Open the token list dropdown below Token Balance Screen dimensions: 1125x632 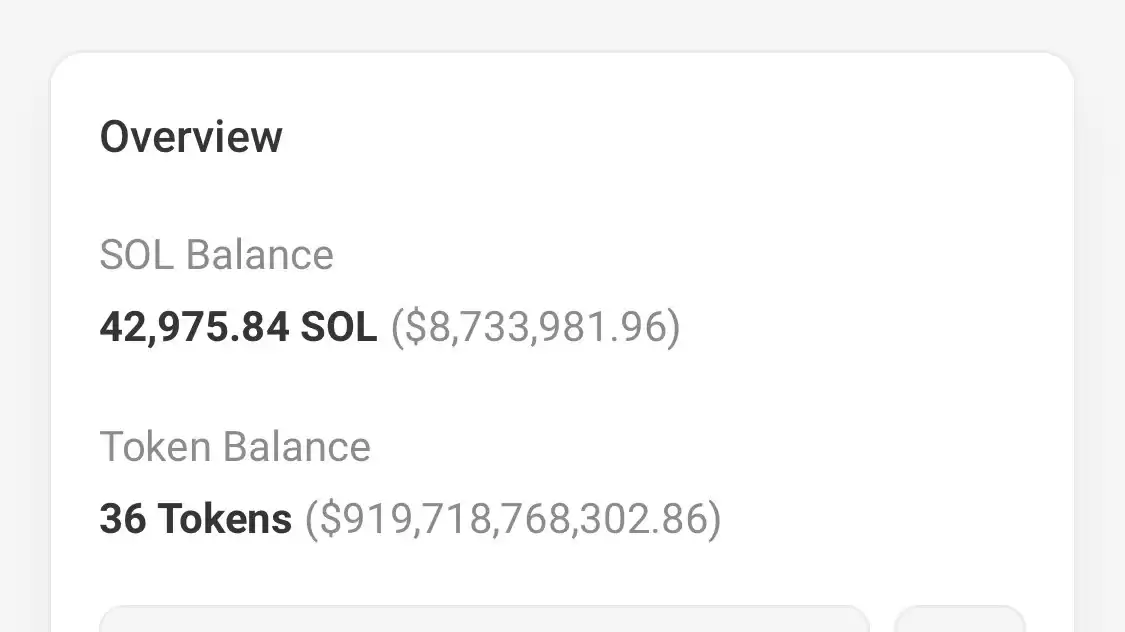pos(484,619)
